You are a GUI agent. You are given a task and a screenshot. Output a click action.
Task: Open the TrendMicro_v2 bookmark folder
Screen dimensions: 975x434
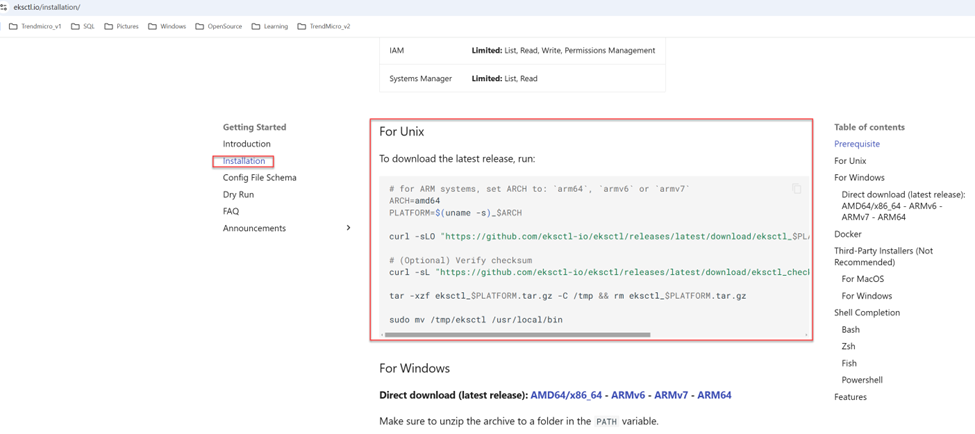[x=324, y=27]
